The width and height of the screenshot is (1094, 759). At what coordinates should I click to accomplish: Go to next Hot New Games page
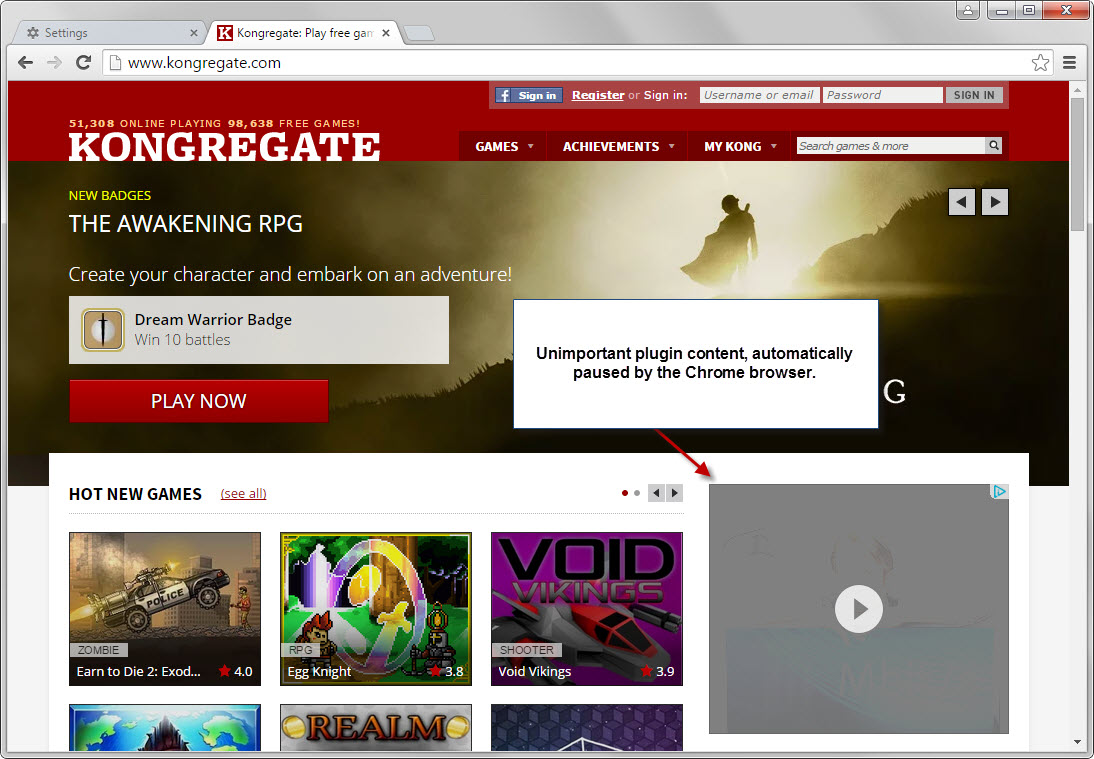coord(674,493)
